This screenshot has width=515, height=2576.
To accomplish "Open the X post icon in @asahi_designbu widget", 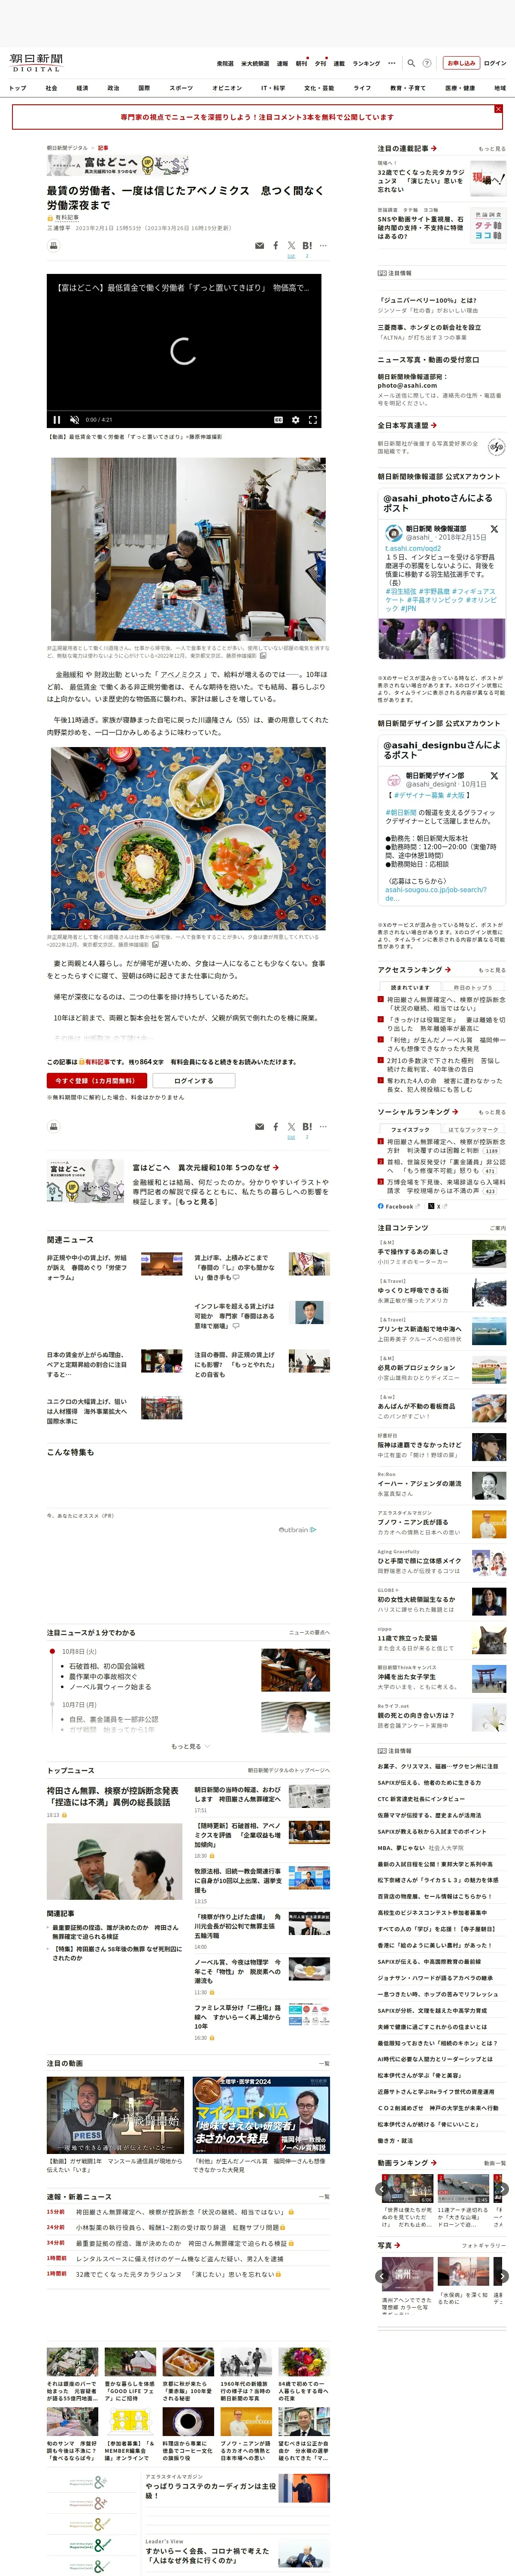I will [x=494, y=776].
